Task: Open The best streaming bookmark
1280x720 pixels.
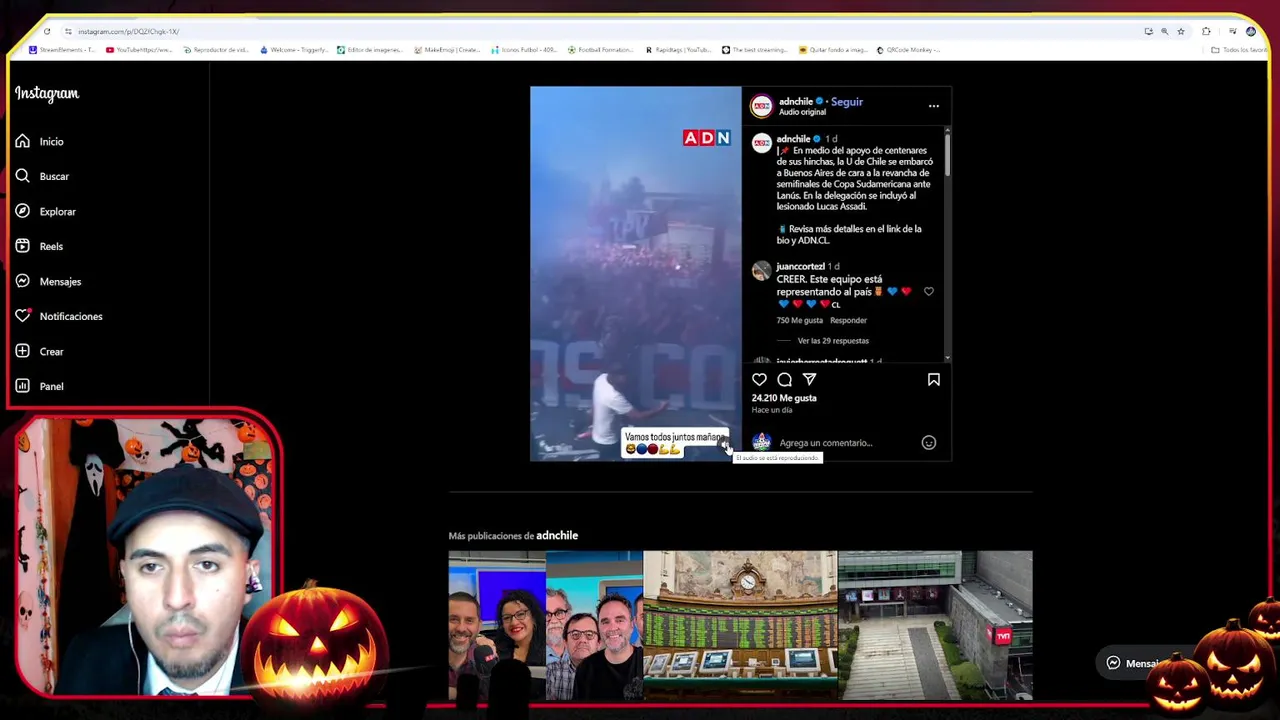Action: pos(756,50)
